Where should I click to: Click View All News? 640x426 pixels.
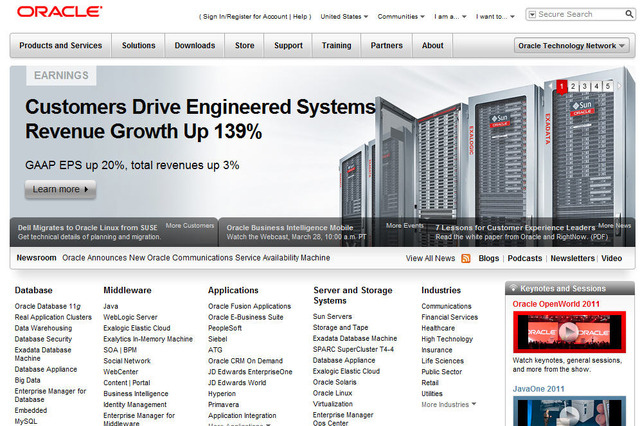pos(430,258)
